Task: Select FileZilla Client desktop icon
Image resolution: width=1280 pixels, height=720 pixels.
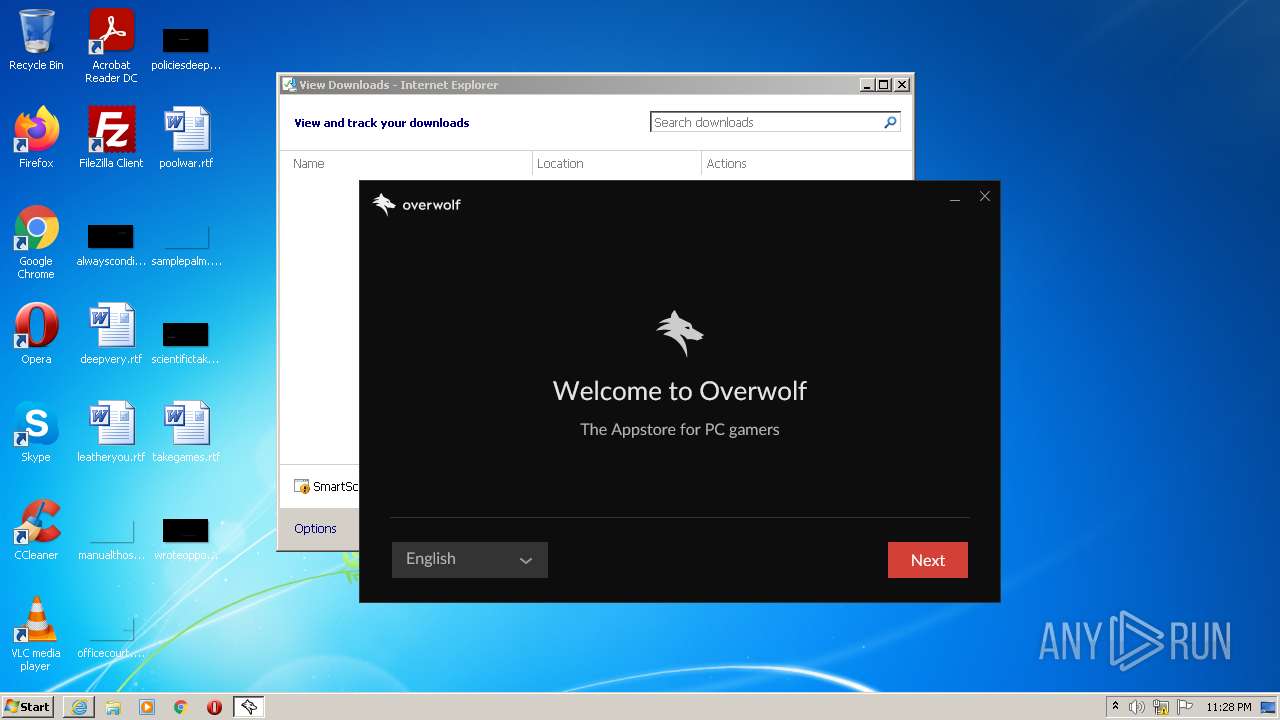Action: tap(111, 138)
